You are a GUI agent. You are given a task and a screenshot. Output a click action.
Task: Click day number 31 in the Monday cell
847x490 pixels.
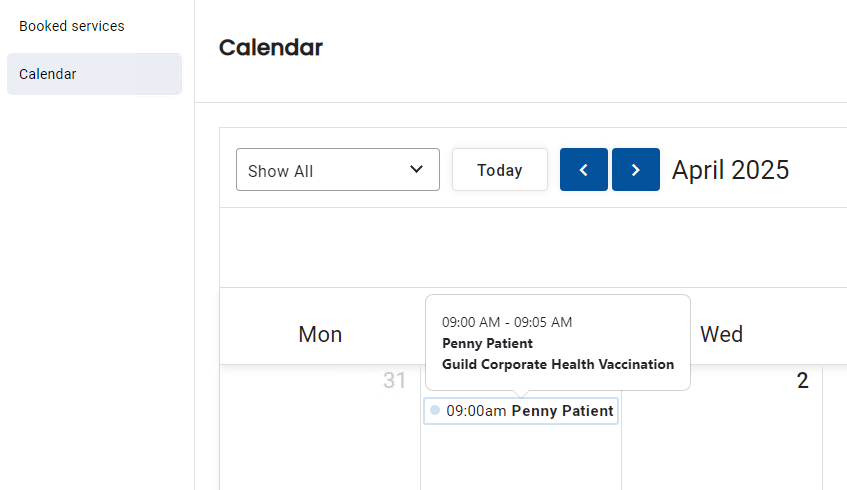[394, 380]
